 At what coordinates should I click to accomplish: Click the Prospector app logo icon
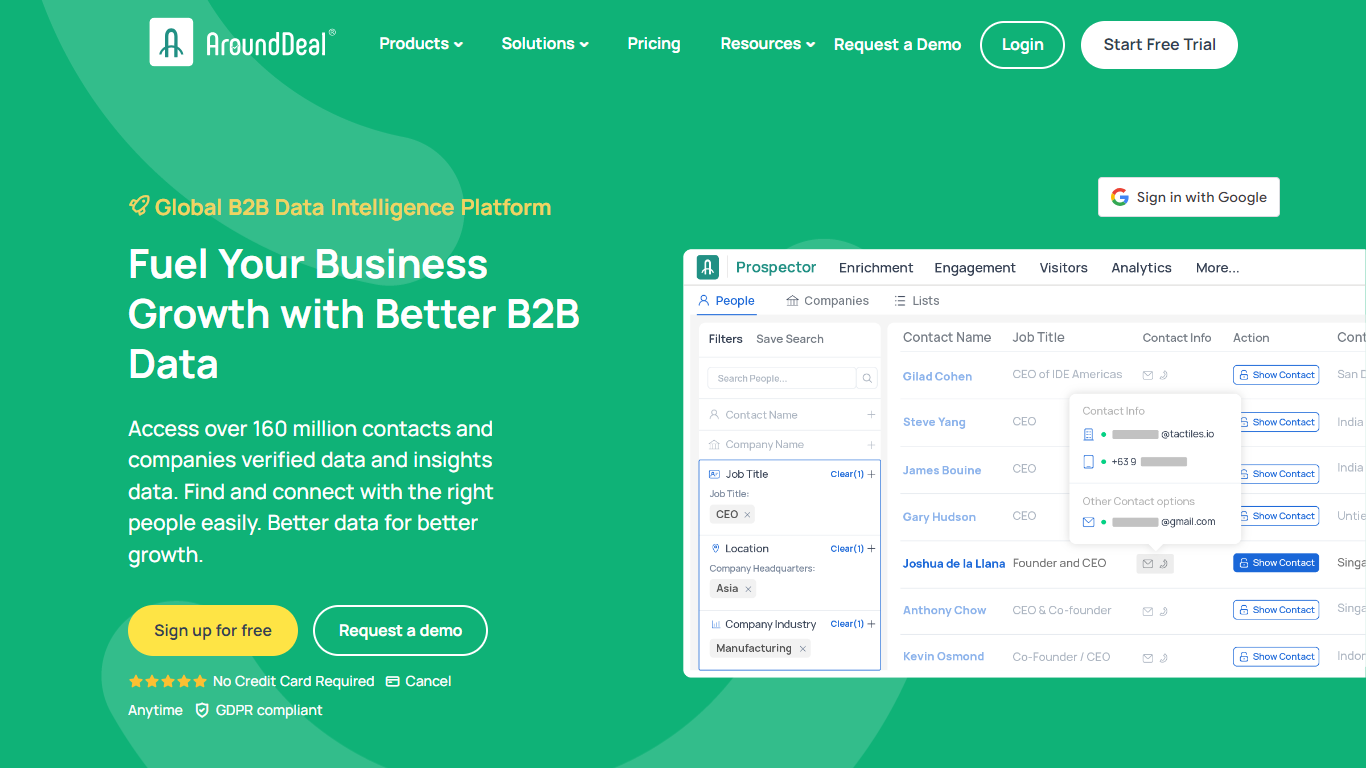(x=708, y=267)
